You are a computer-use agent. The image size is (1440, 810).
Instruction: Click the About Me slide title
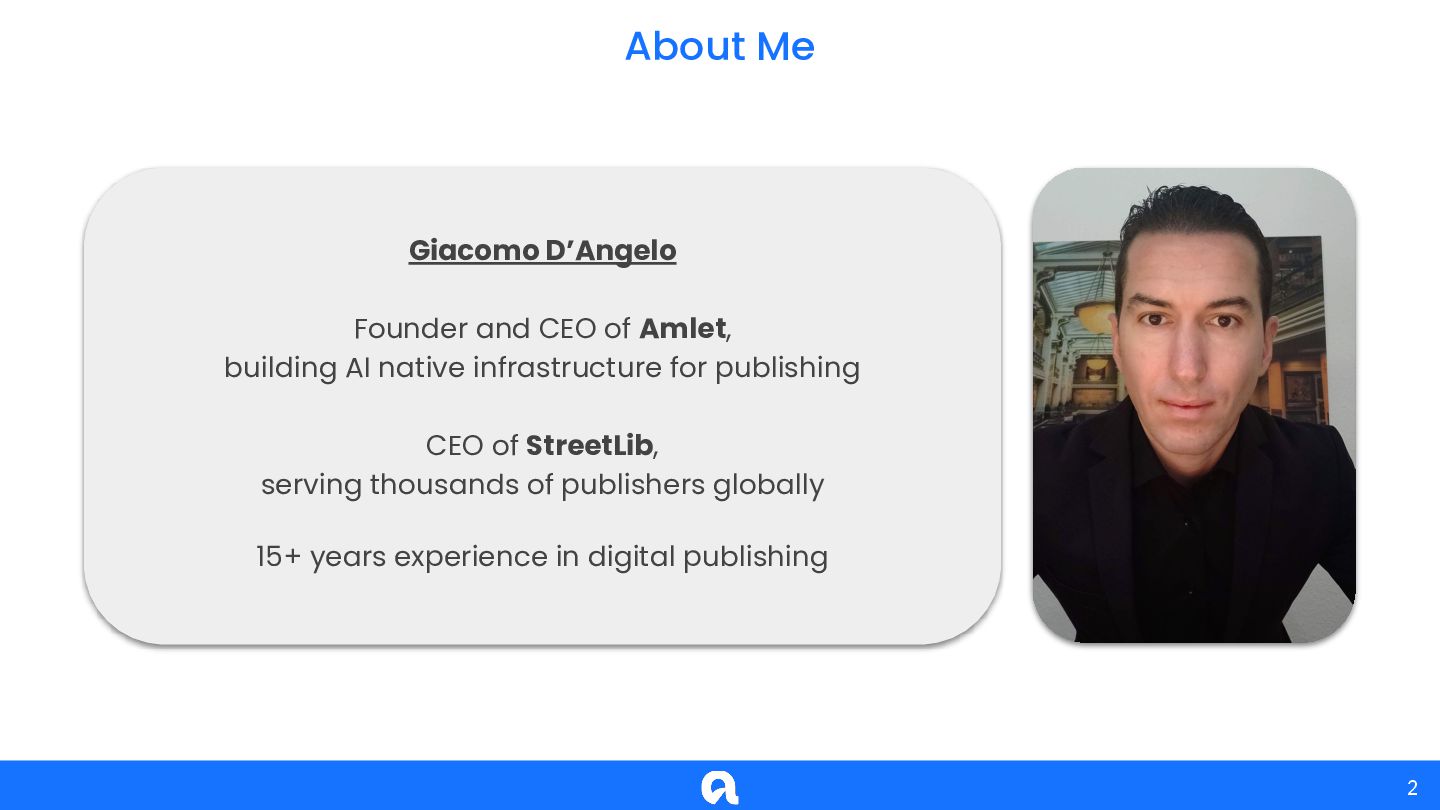click(x=719, y=46)
